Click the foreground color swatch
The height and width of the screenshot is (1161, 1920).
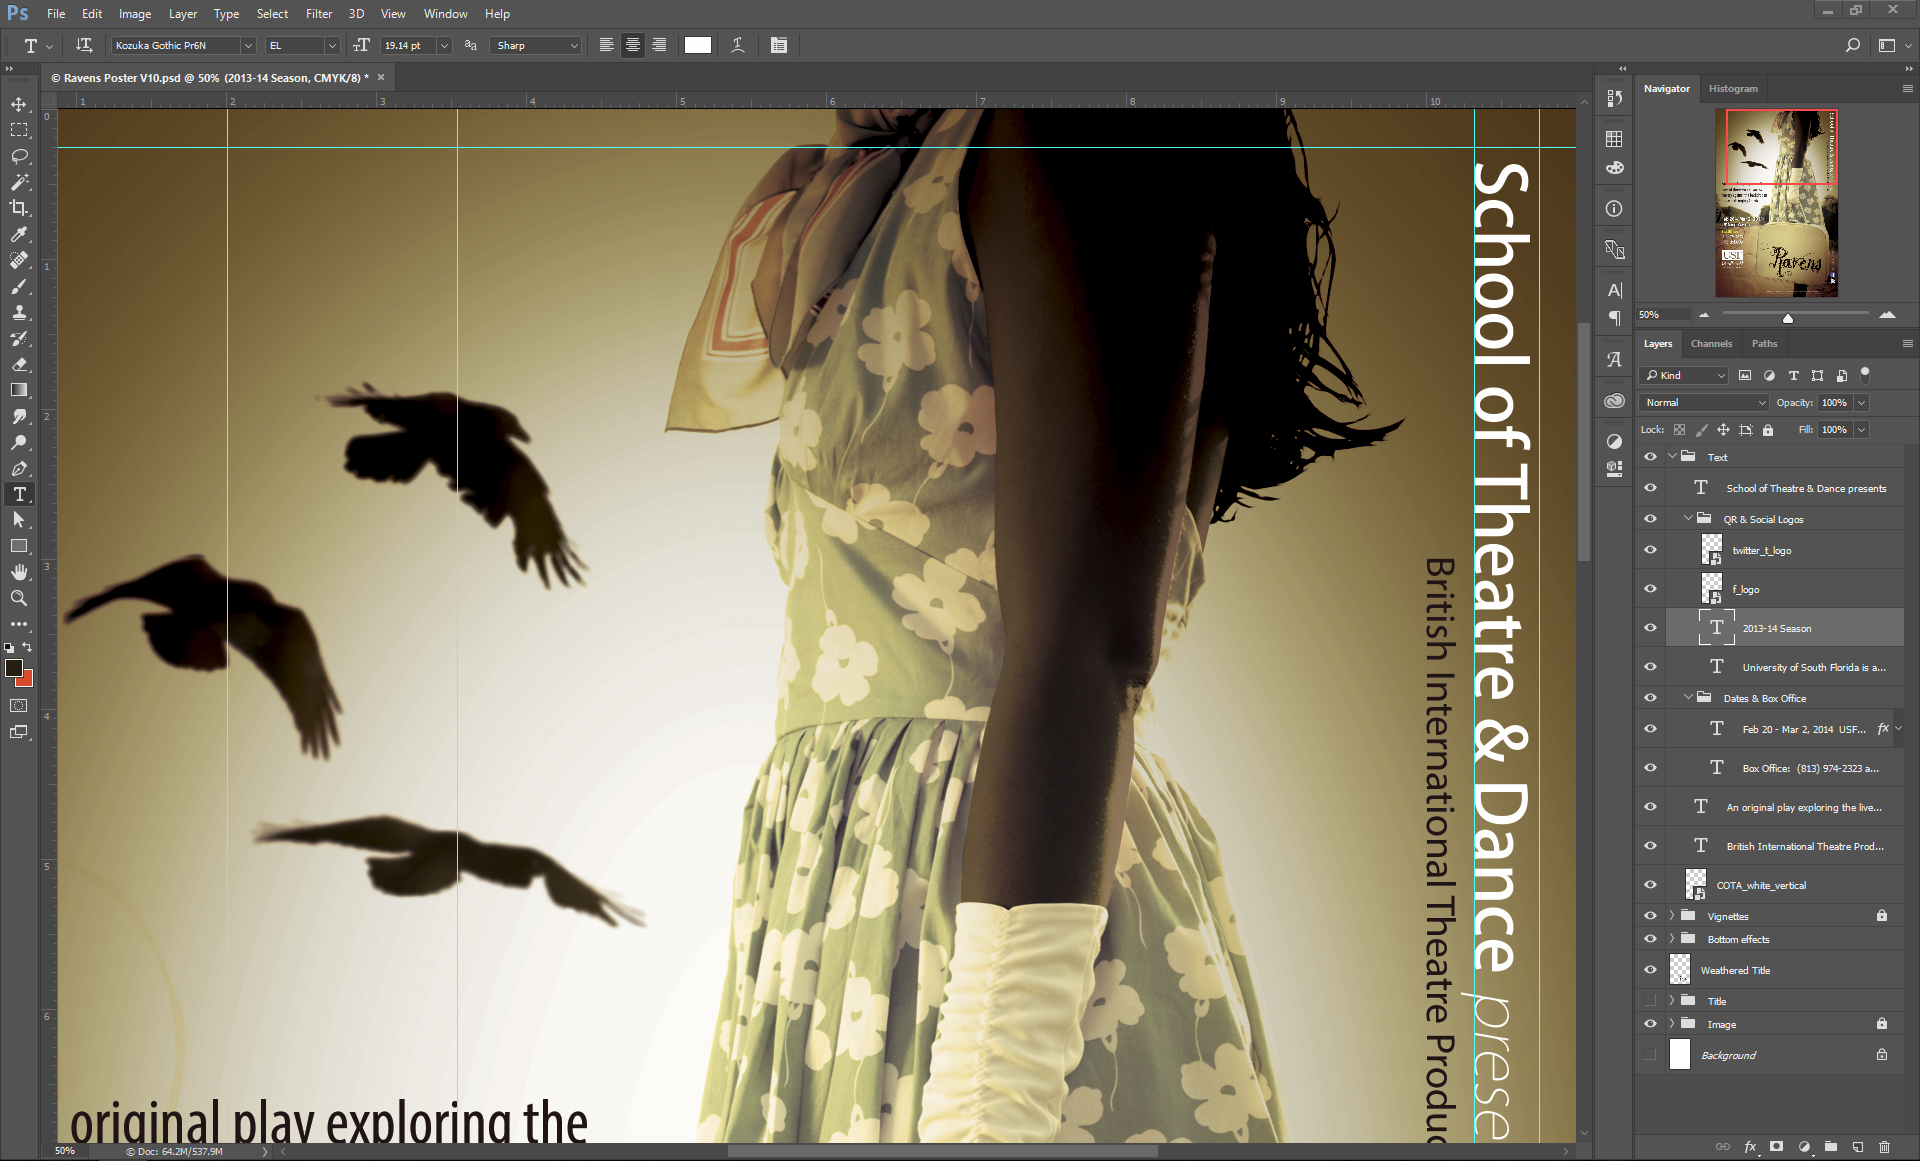pos(13,668)
